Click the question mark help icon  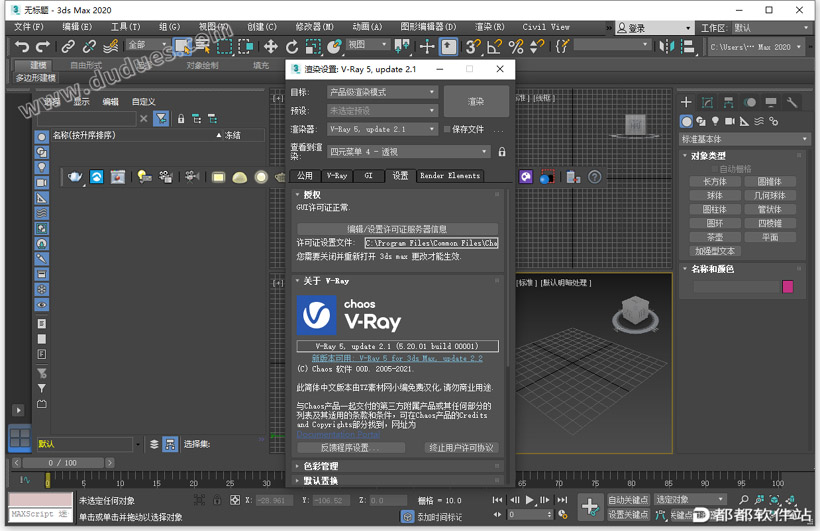(x=595, y=177)
